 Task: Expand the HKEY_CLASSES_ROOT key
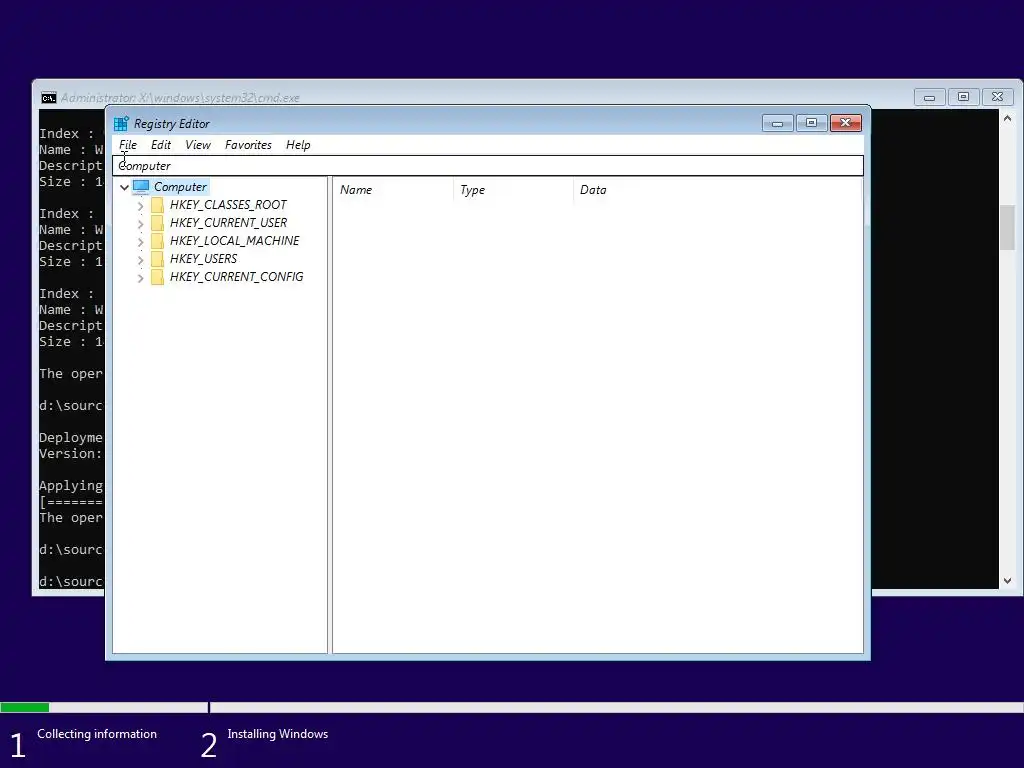140,206
